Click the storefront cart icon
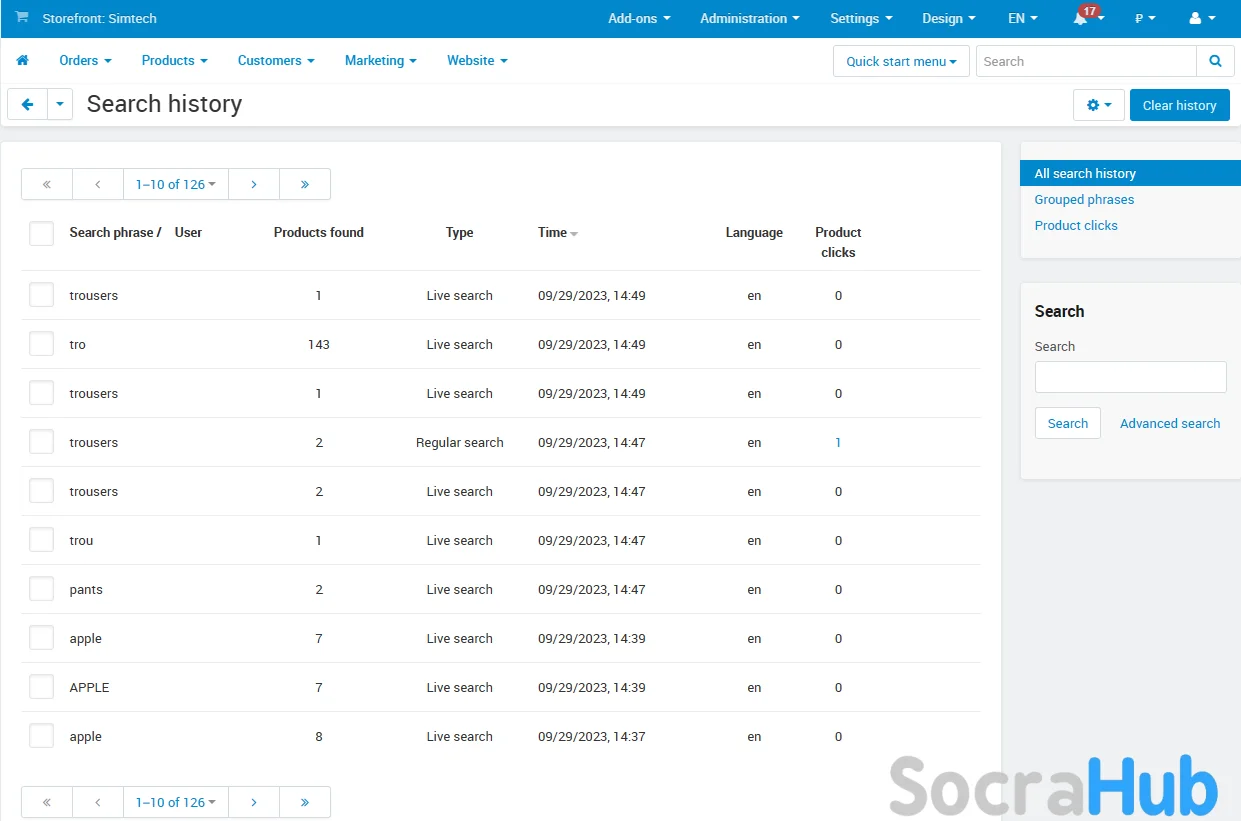Screen dimensions: 1241x821 pyautogui.click(x=22, y=18)
